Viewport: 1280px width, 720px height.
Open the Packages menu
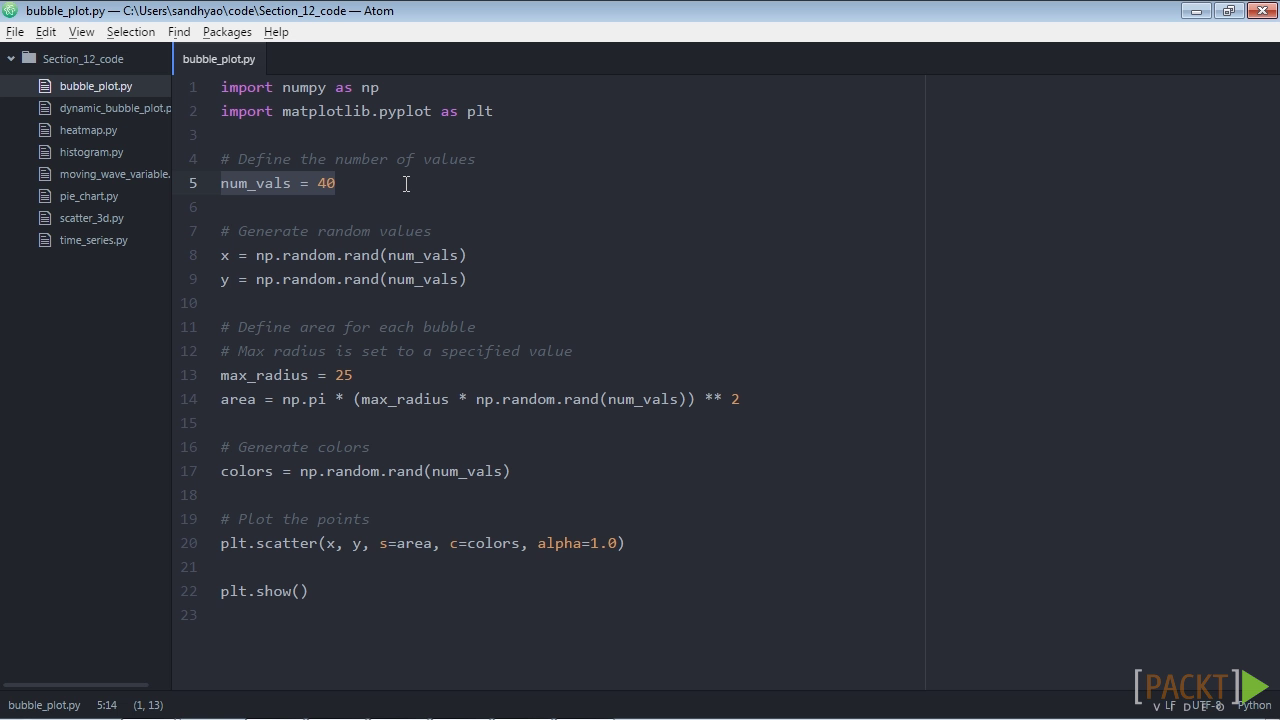coord(227,32)
